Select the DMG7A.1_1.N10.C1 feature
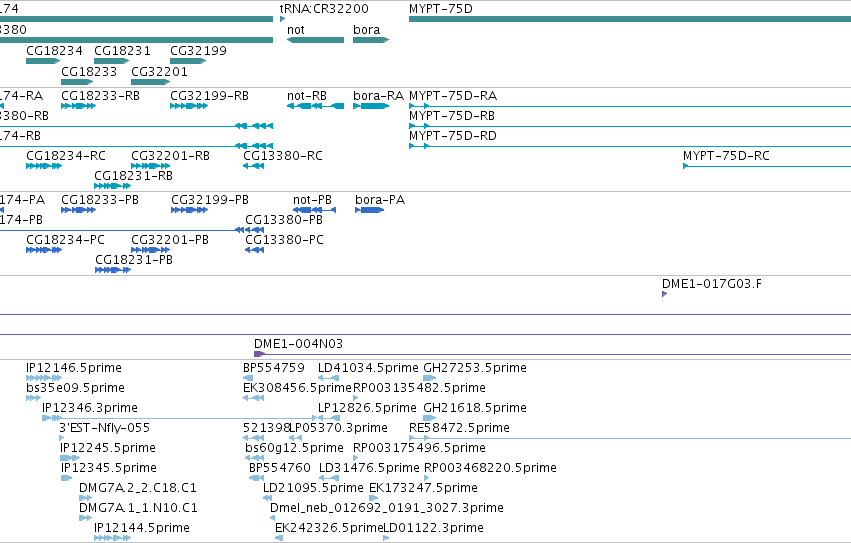The height and width of the screenshot is (543, 851). click(86, 518)
